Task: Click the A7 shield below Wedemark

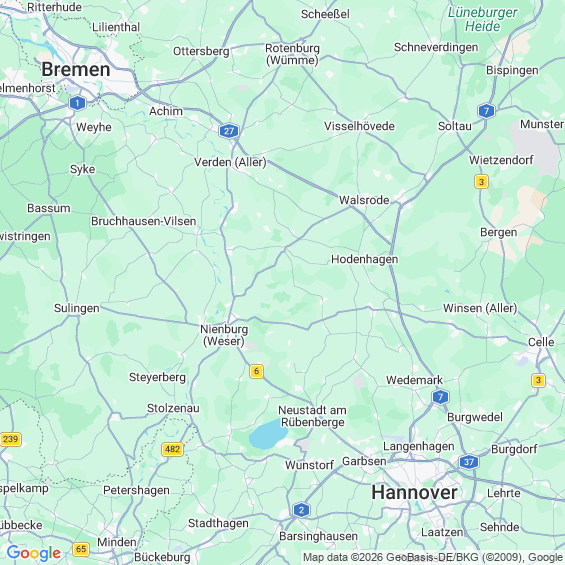Action: pyautogui.click(x=440, y=397)
